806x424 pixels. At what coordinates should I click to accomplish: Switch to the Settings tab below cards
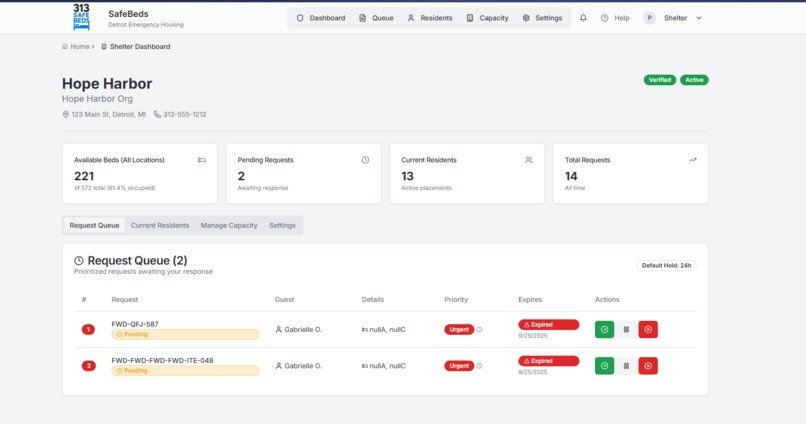tap(282, 225)
